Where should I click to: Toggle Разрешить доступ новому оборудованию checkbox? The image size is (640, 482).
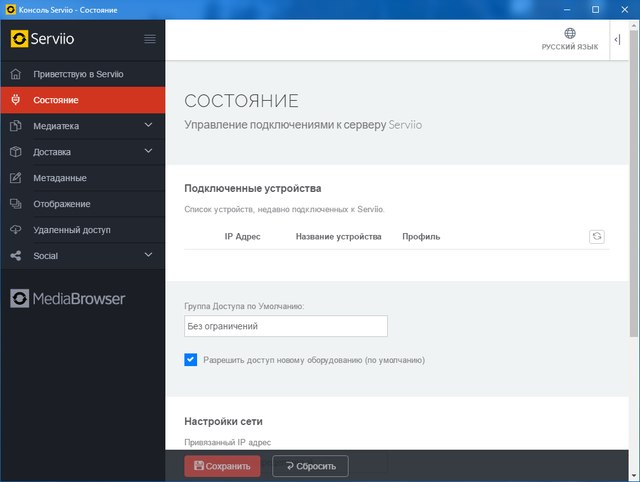coord(191,360)
